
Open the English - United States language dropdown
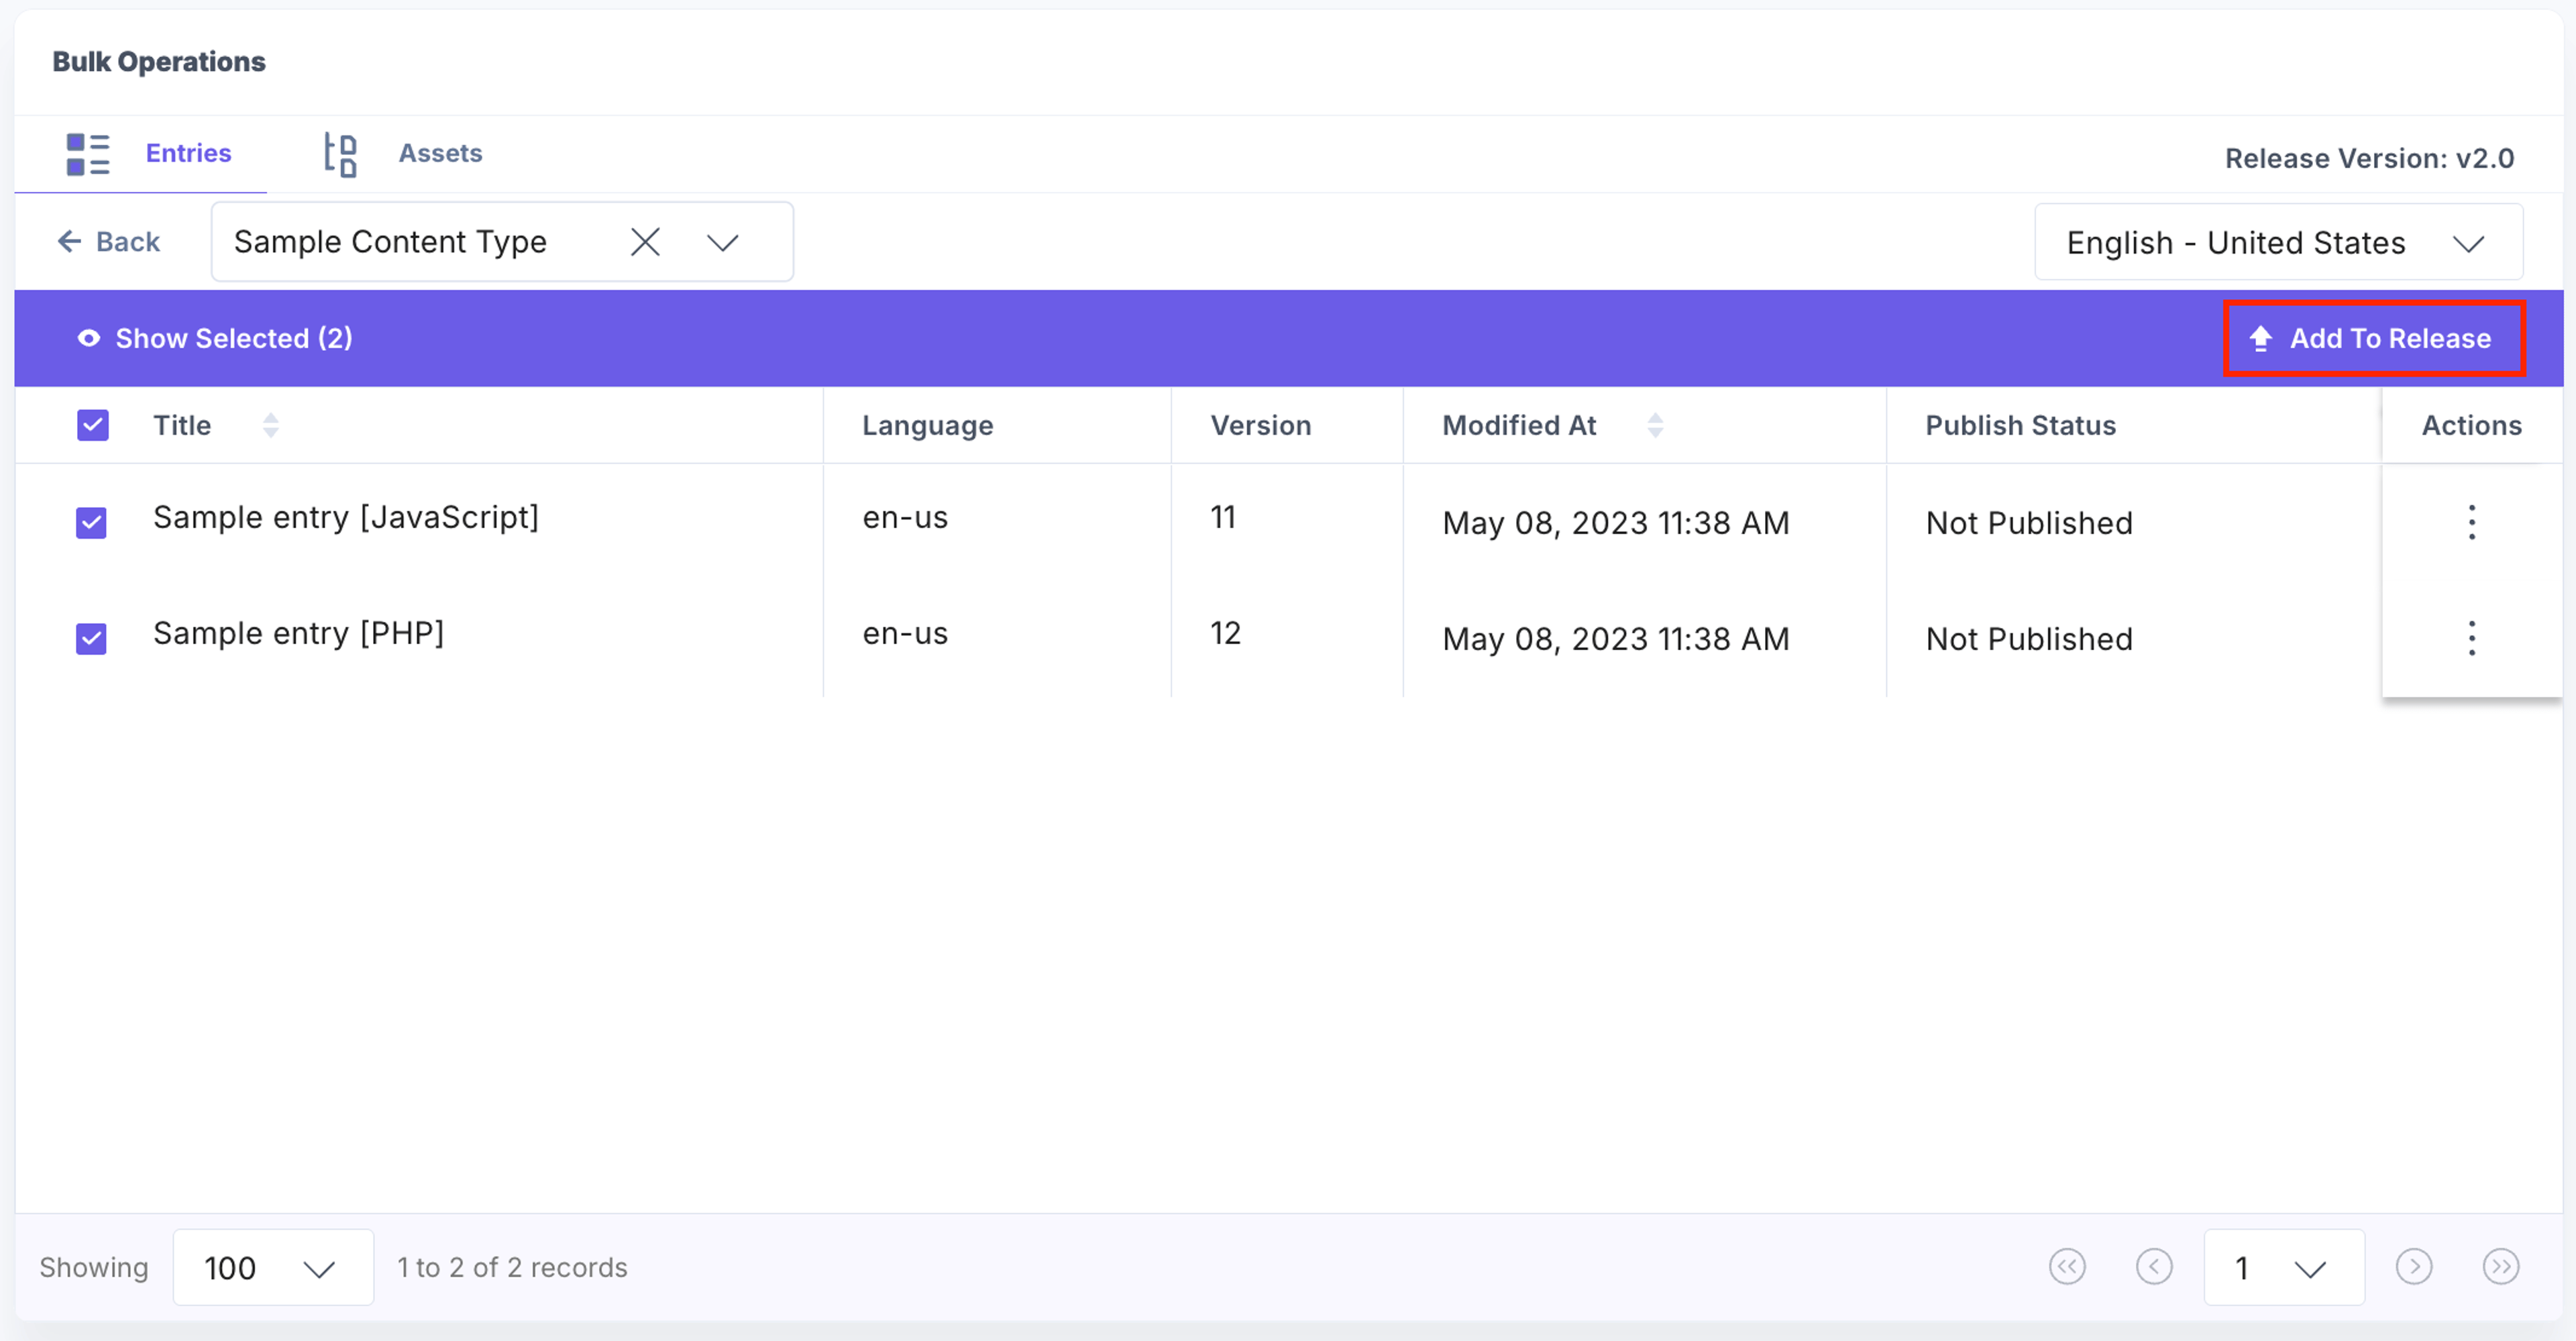(x=2278, y=242)
